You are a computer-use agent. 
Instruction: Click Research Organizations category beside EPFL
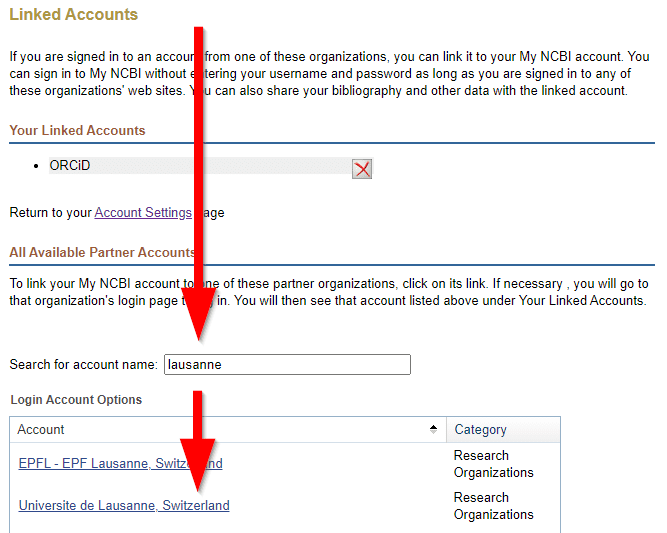(493, 464)
